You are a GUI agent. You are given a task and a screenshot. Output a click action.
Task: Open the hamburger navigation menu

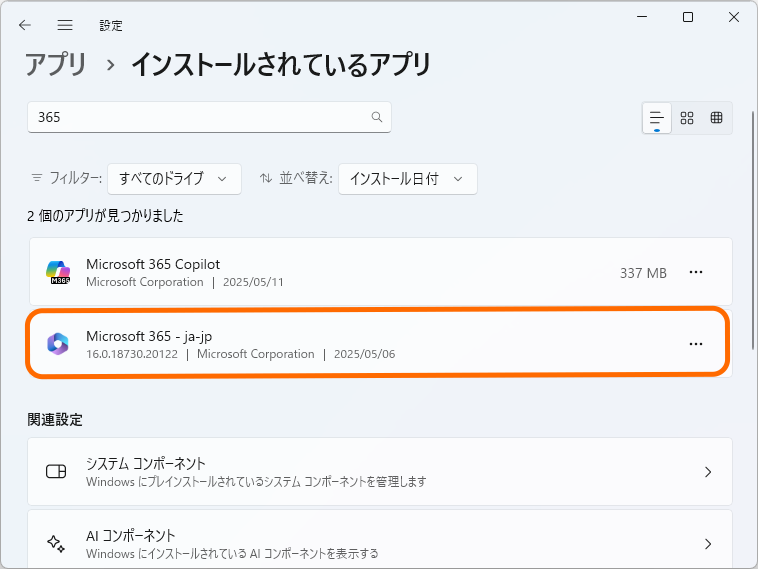click(x=65, y=25)
